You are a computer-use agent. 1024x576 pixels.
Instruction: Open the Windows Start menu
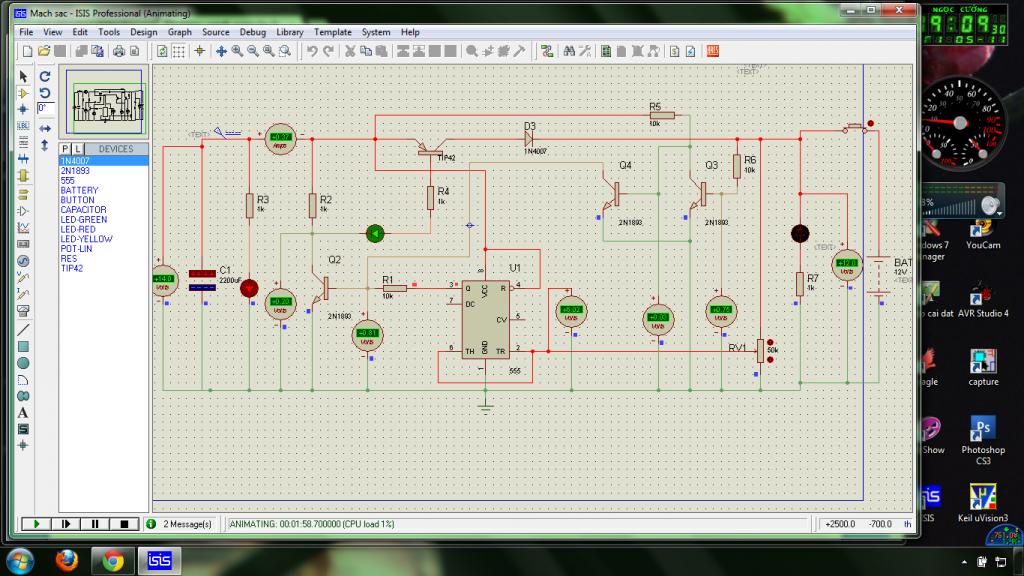(20, 561)
